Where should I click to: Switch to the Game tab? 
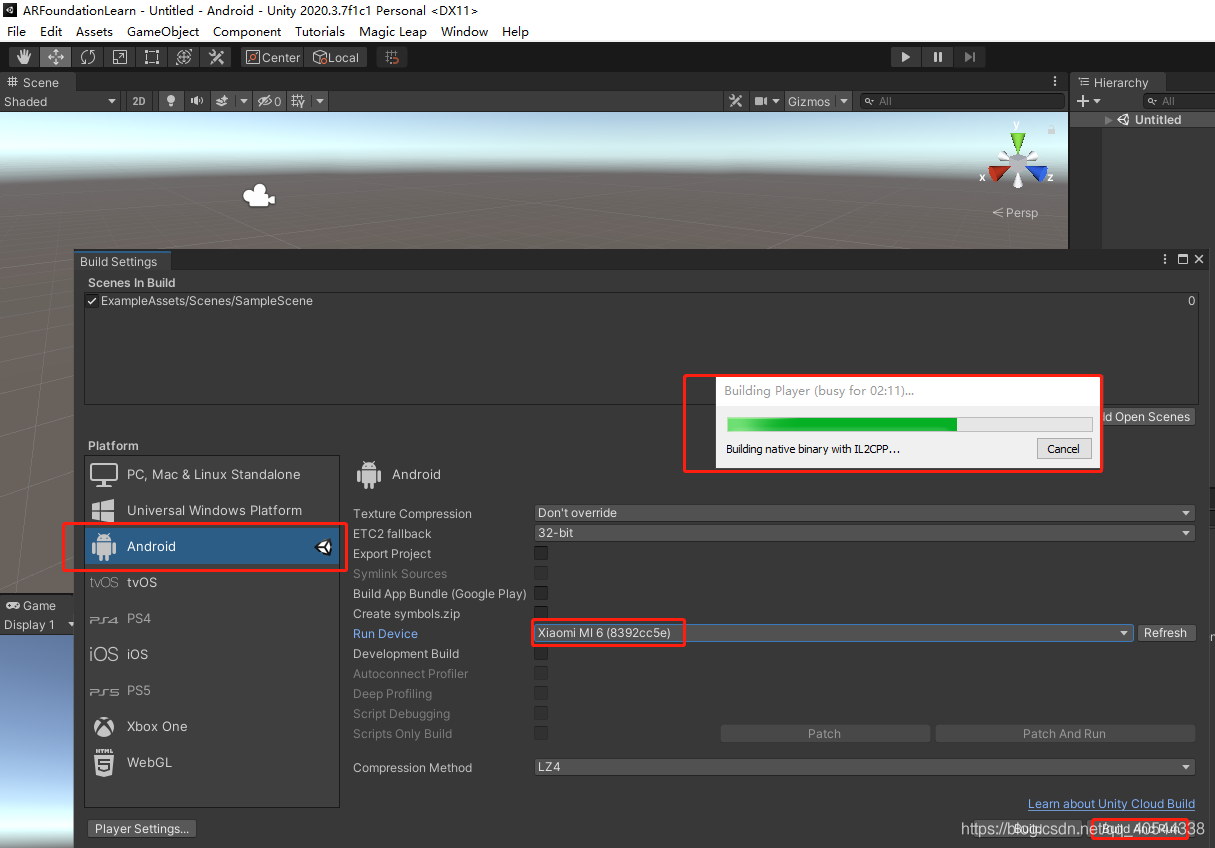tap(31, 605)
